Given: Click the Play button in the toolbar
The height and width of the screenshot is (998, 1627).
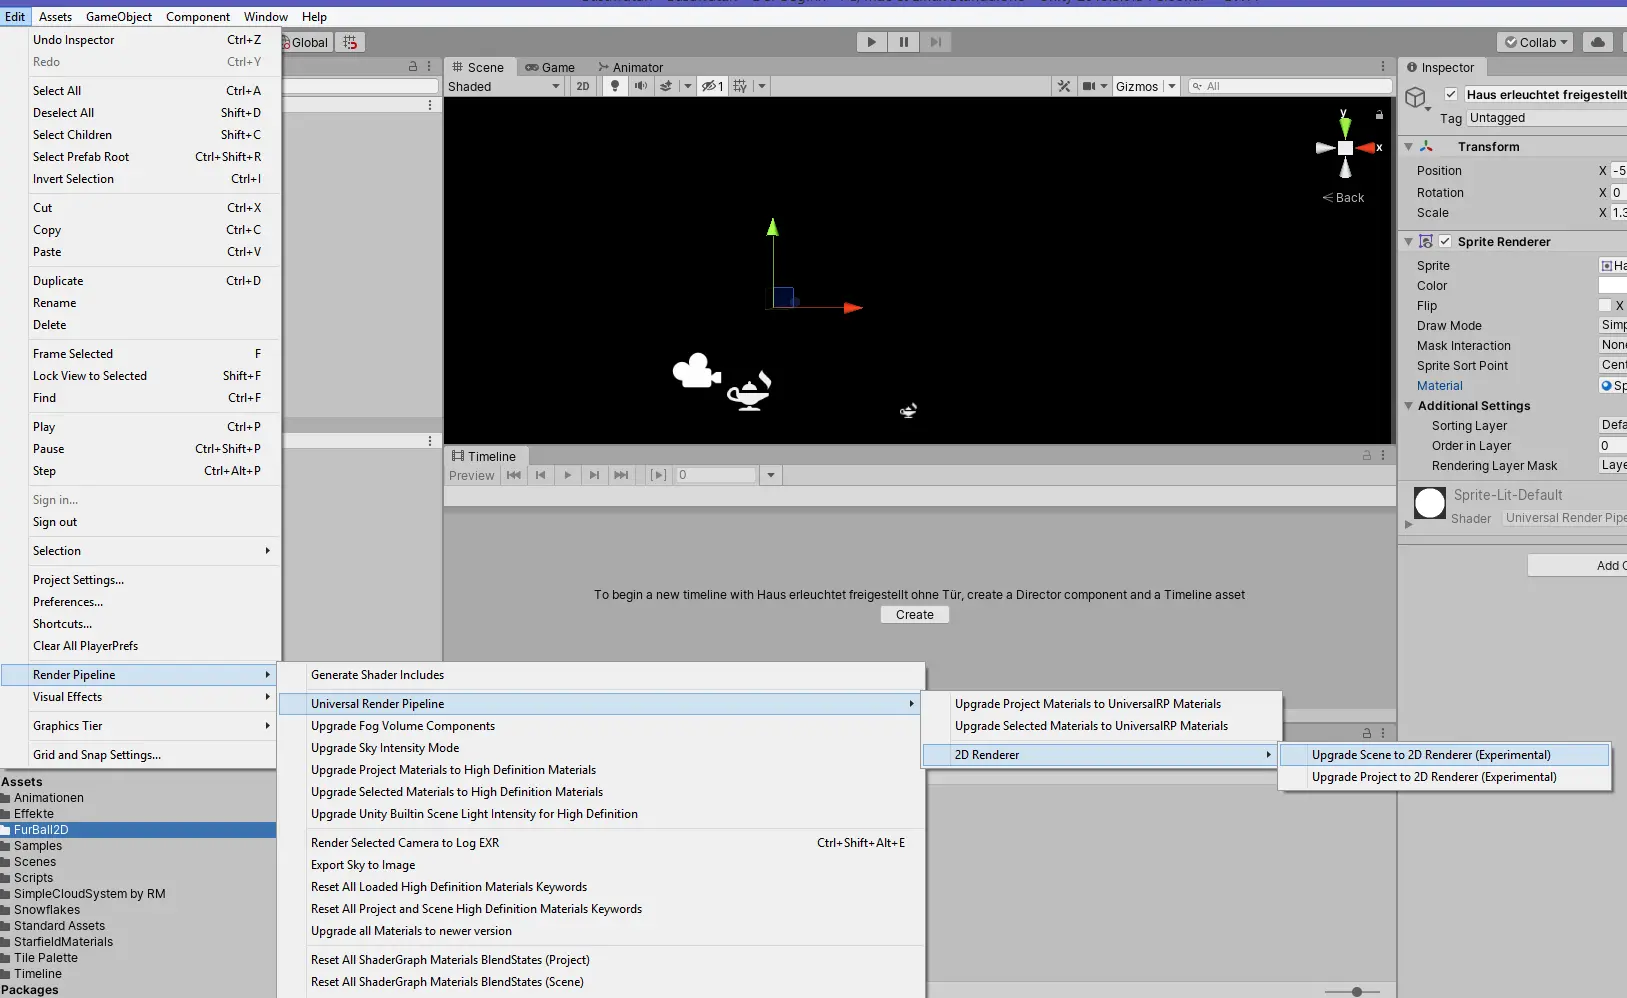Looking at the screenshot, I should [x=872, y=42].
